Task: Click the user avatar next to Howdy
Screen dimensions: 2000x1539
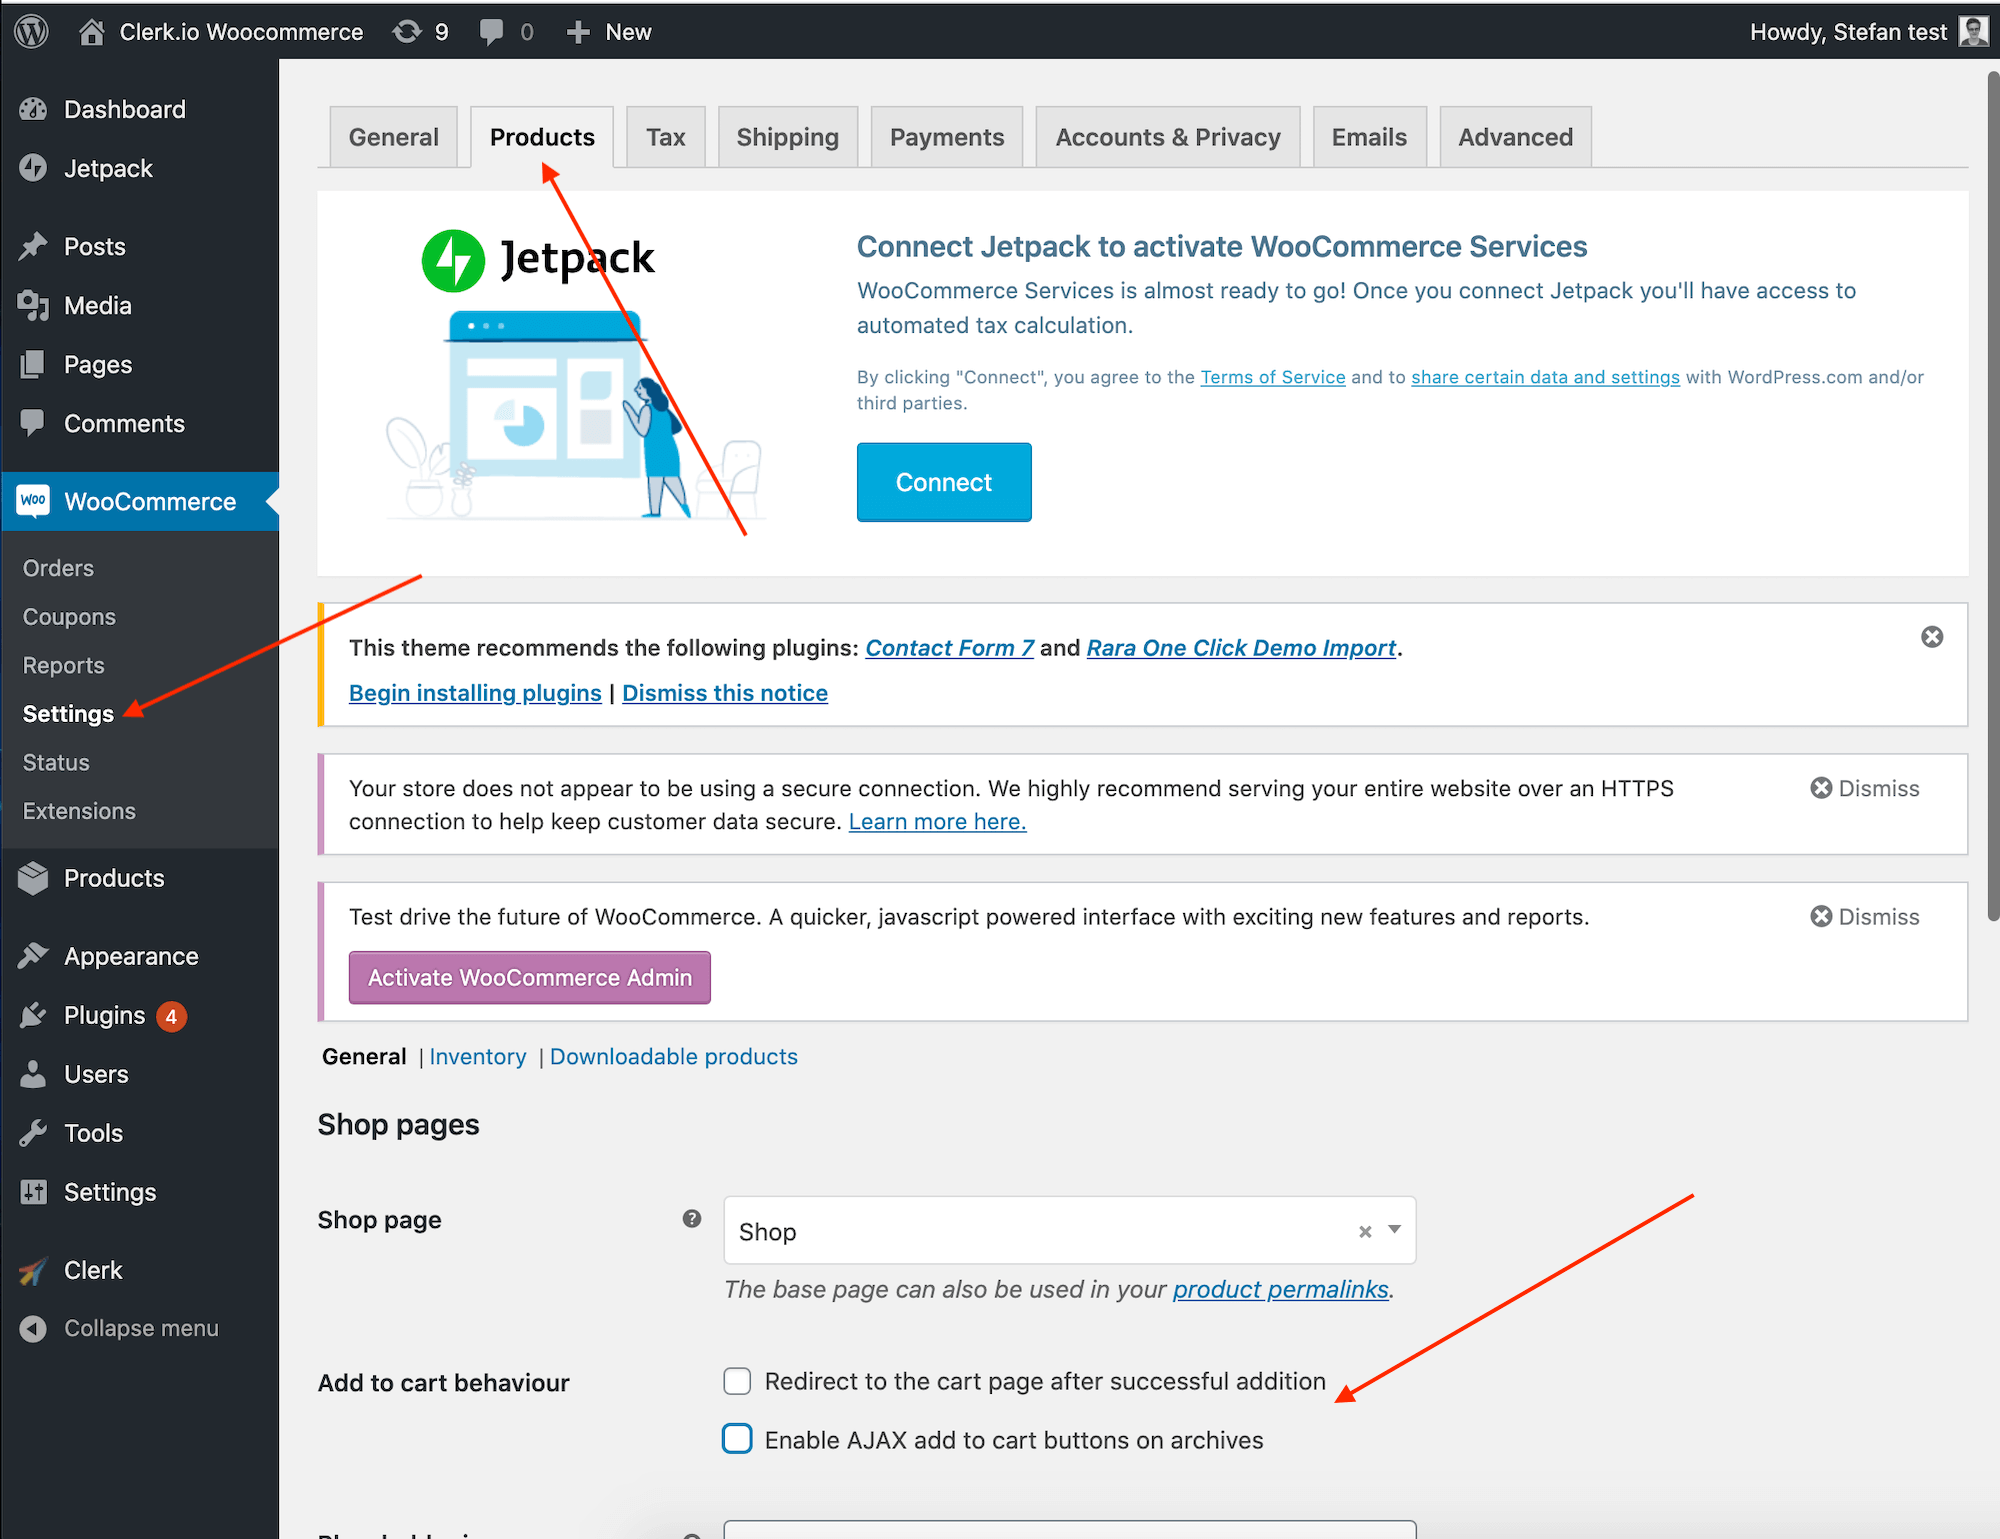Action: tap(1972, 32)
